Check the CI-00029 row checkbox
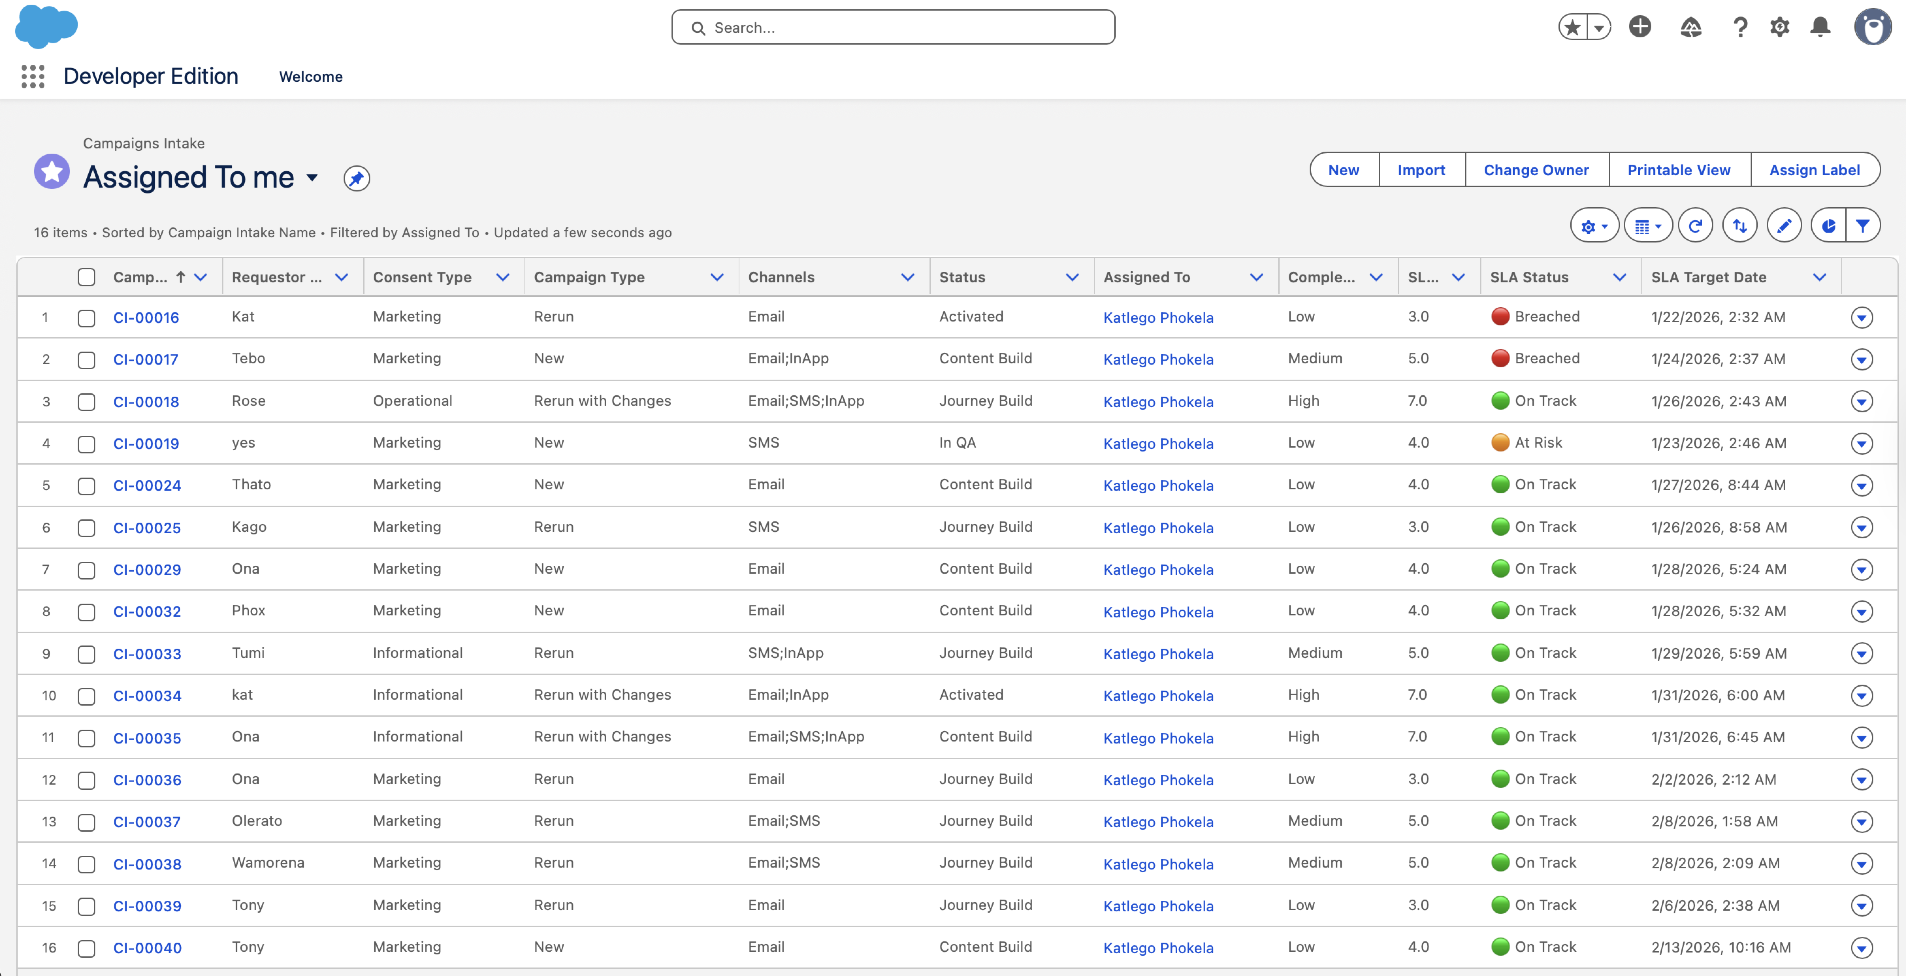 pos(87,570)
